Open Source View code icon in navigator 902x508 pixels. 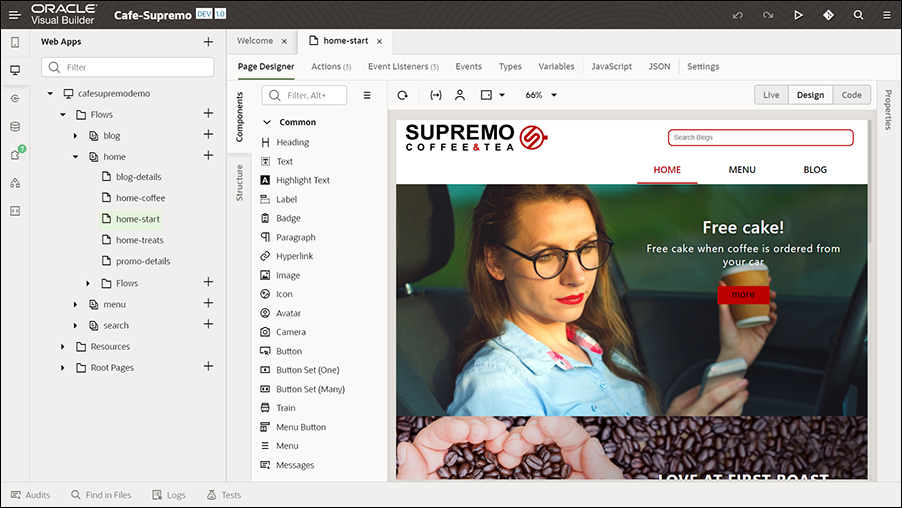[x=15, y=211]
